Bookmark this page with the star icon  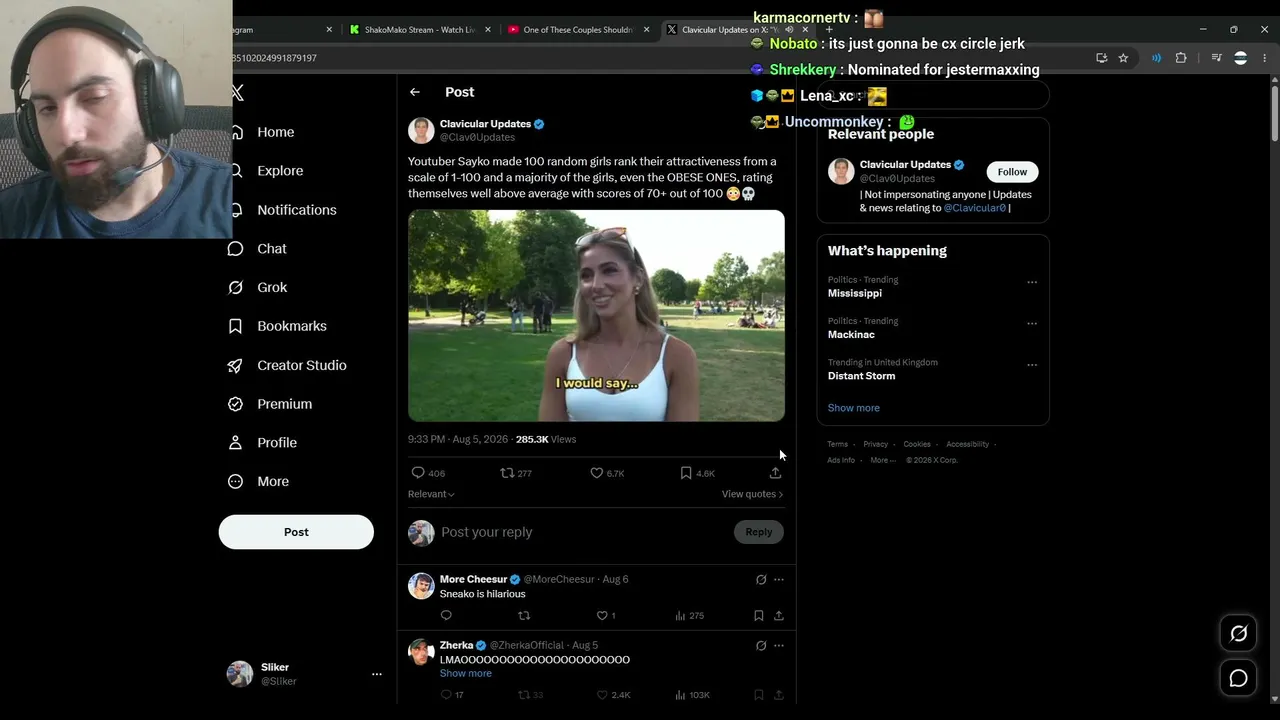(x=1123, y=58)
